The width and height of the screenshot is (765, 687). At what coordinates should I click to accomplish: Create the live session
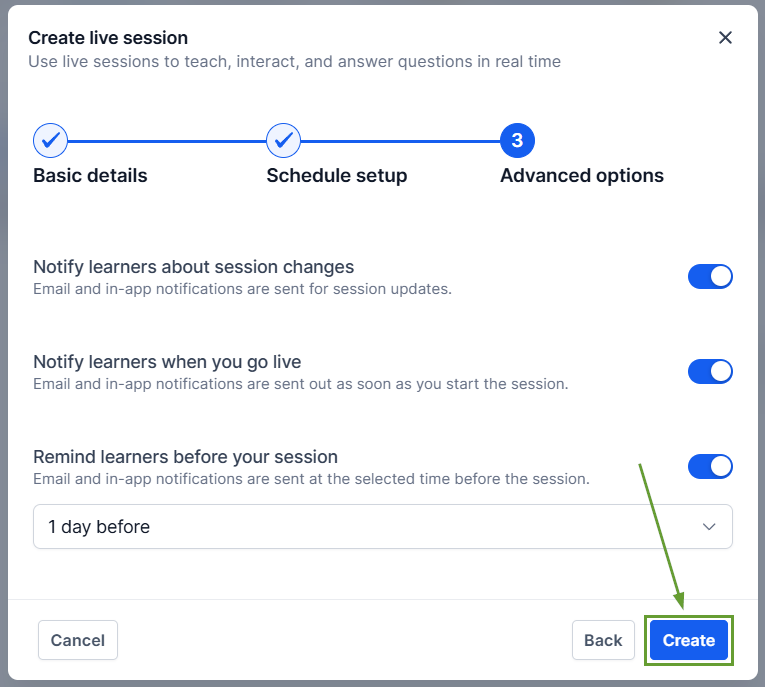click(689, 640)
